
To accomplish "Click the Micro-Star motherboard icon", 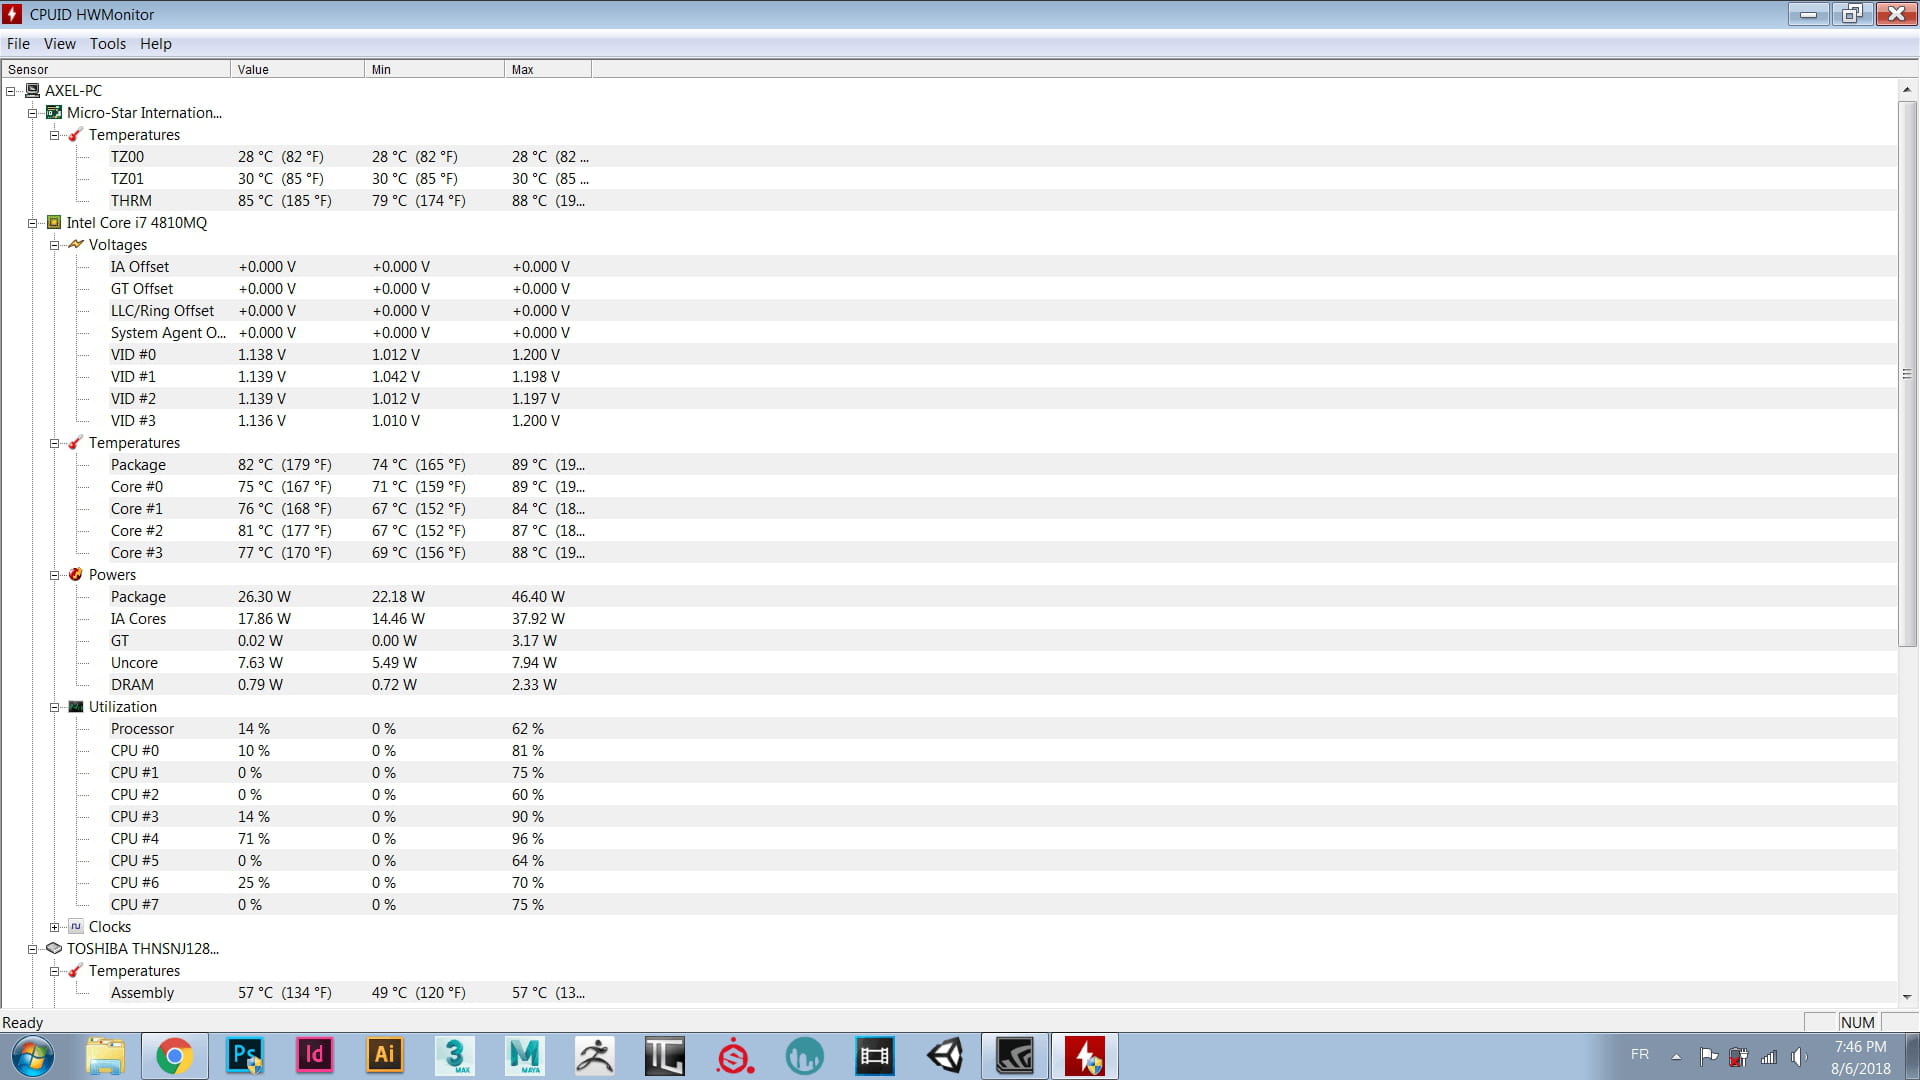I will point(54,113).
